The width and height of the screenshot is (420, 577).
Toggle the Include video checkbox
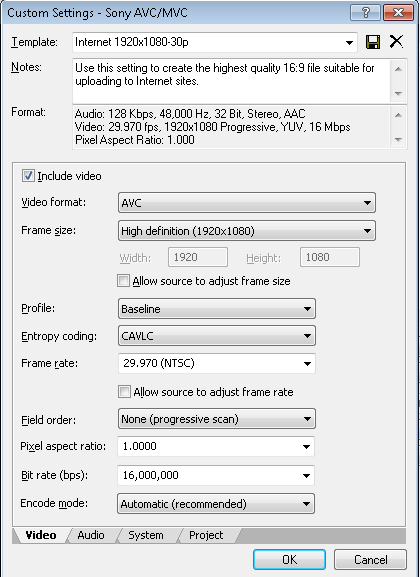[x=28, y=176]
